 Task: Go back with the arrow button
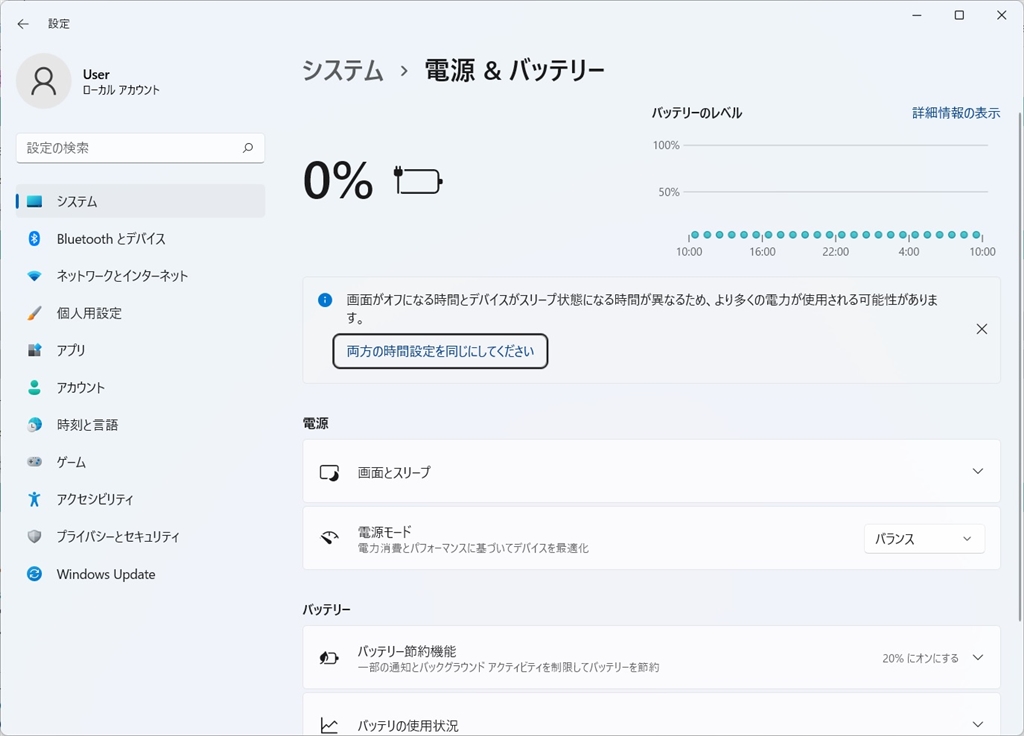coord(23,24)
